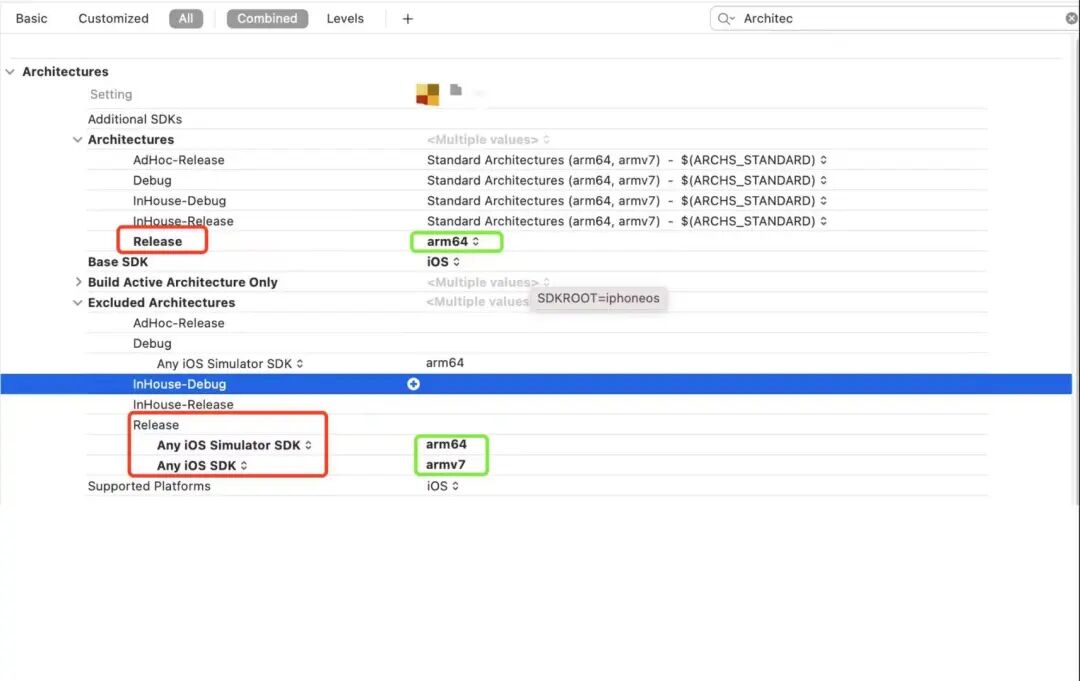1080x681 pixels.
Task: Select Debug under Excluded Architectures
Action: pyautogui.click(x=152, y=344)
